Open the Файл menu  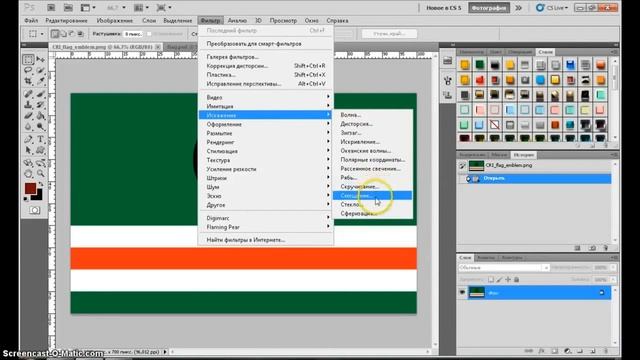click(x=31, y=20)
